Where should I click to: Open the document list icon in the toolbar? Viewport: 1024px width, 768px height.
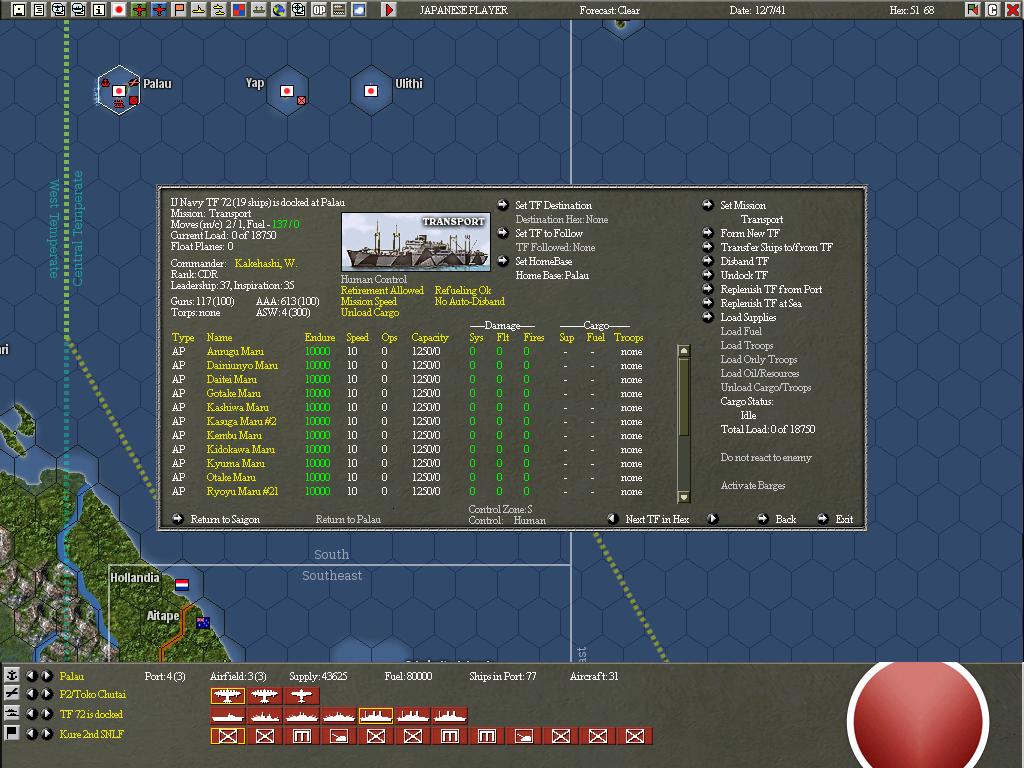(39, 10)
